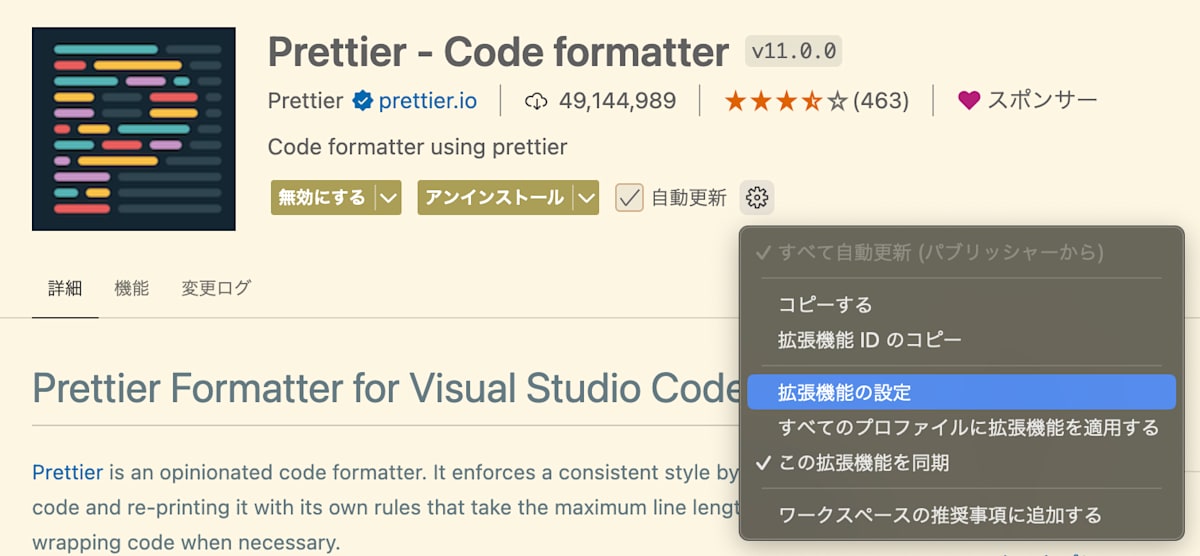Screen dimensions: 1200x556
Task: Click the Prettier publisher name
Action: (x=306, y=101)
